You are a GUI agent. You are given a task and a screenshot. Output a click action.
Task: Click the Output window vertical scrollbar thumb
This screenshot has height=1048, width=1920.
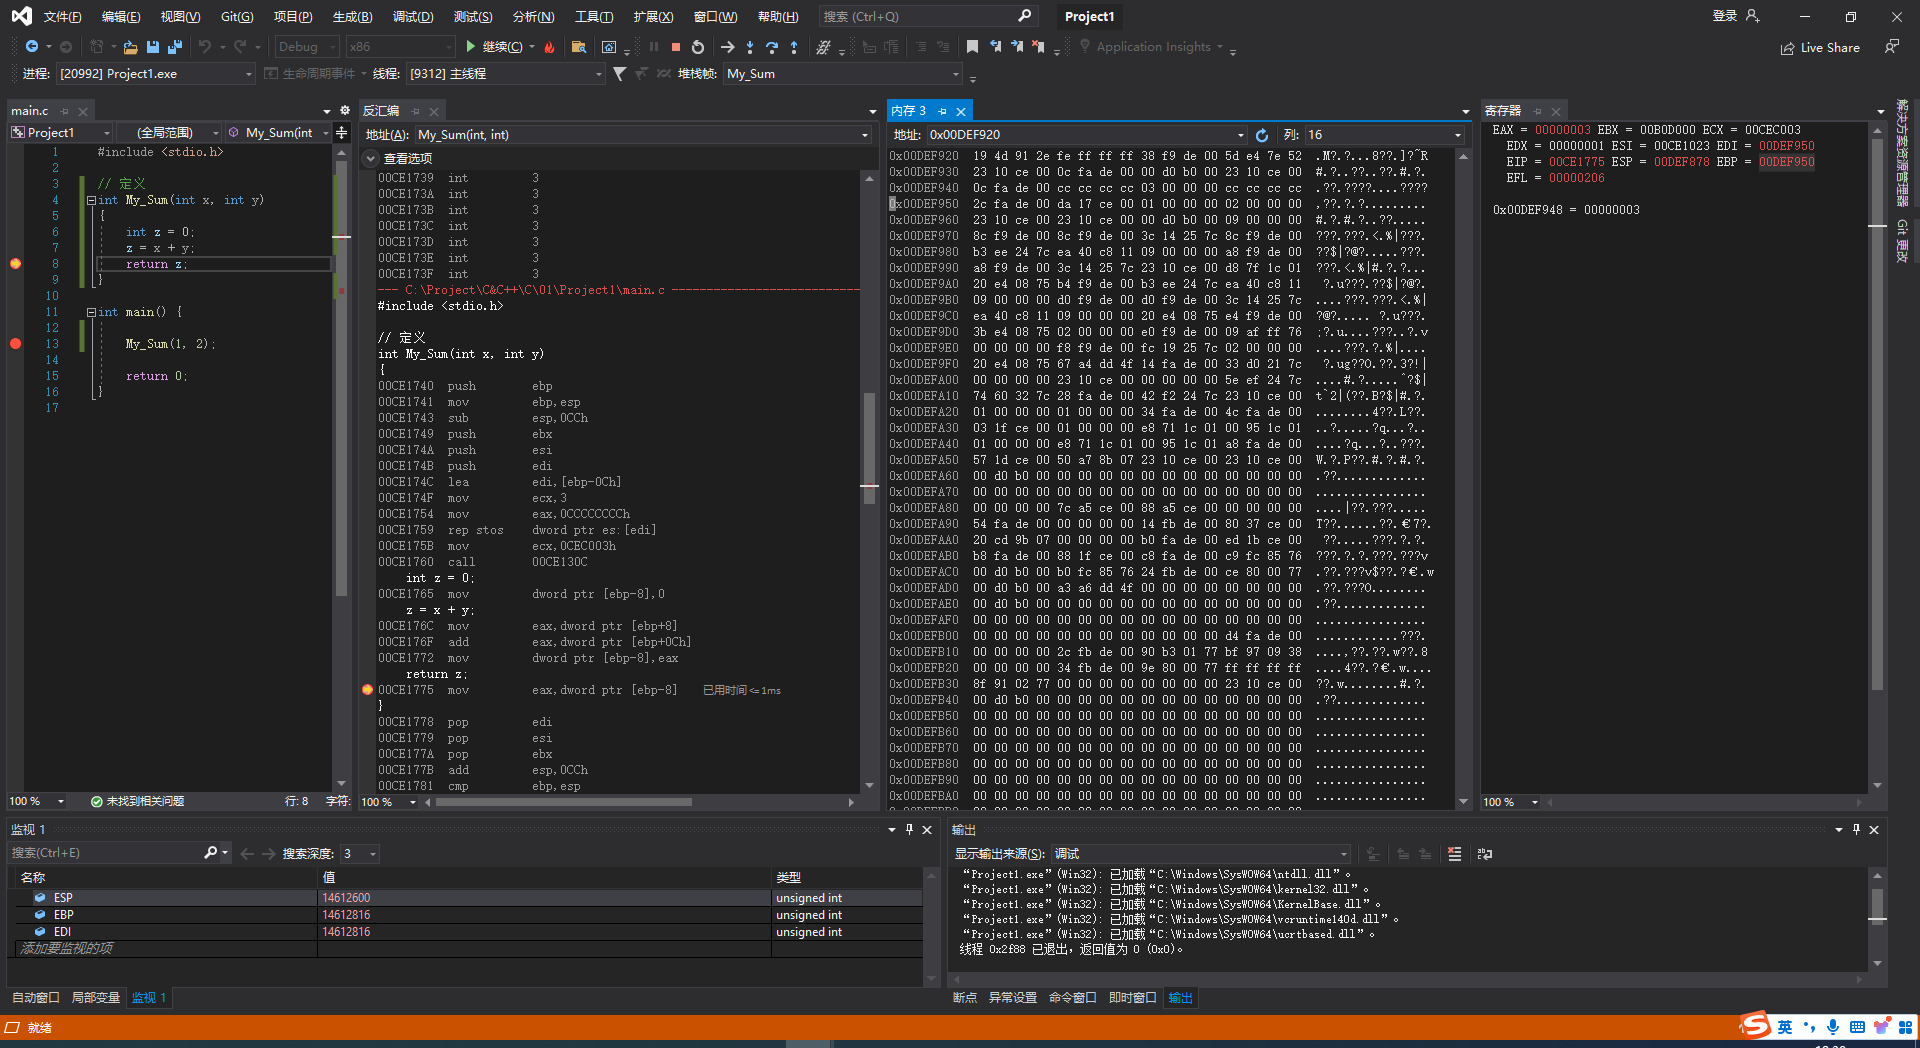click(x=1877, y=907)
